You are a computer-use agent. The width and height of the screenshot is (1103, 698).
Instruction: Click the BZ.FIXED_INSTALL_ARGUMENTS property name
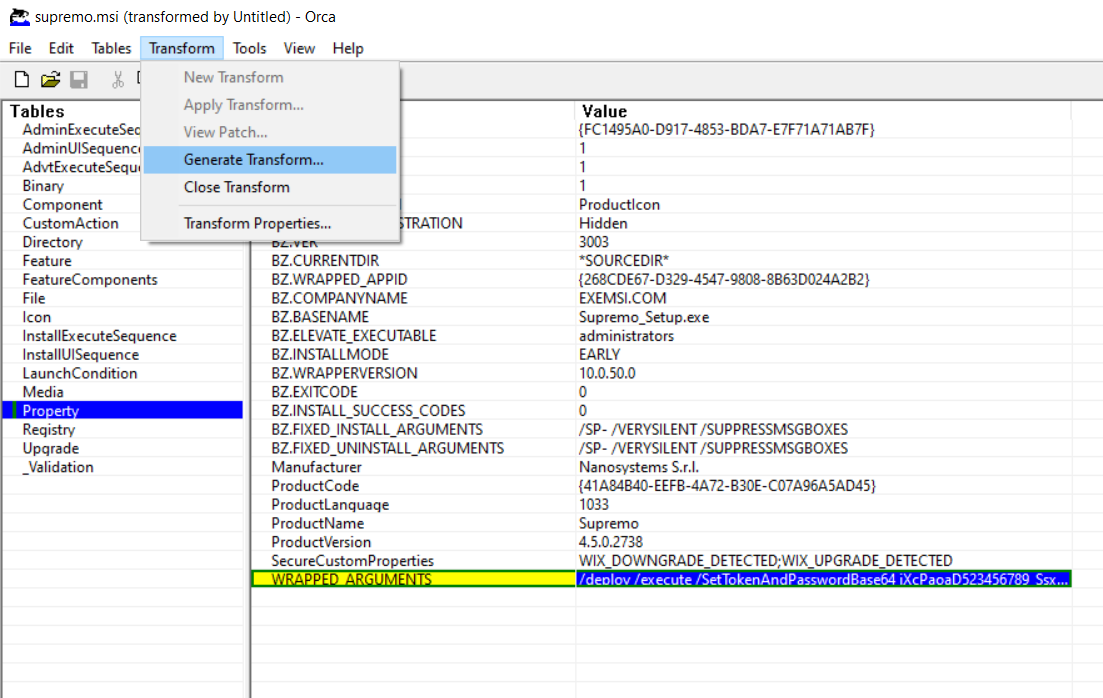coord(377,430)
